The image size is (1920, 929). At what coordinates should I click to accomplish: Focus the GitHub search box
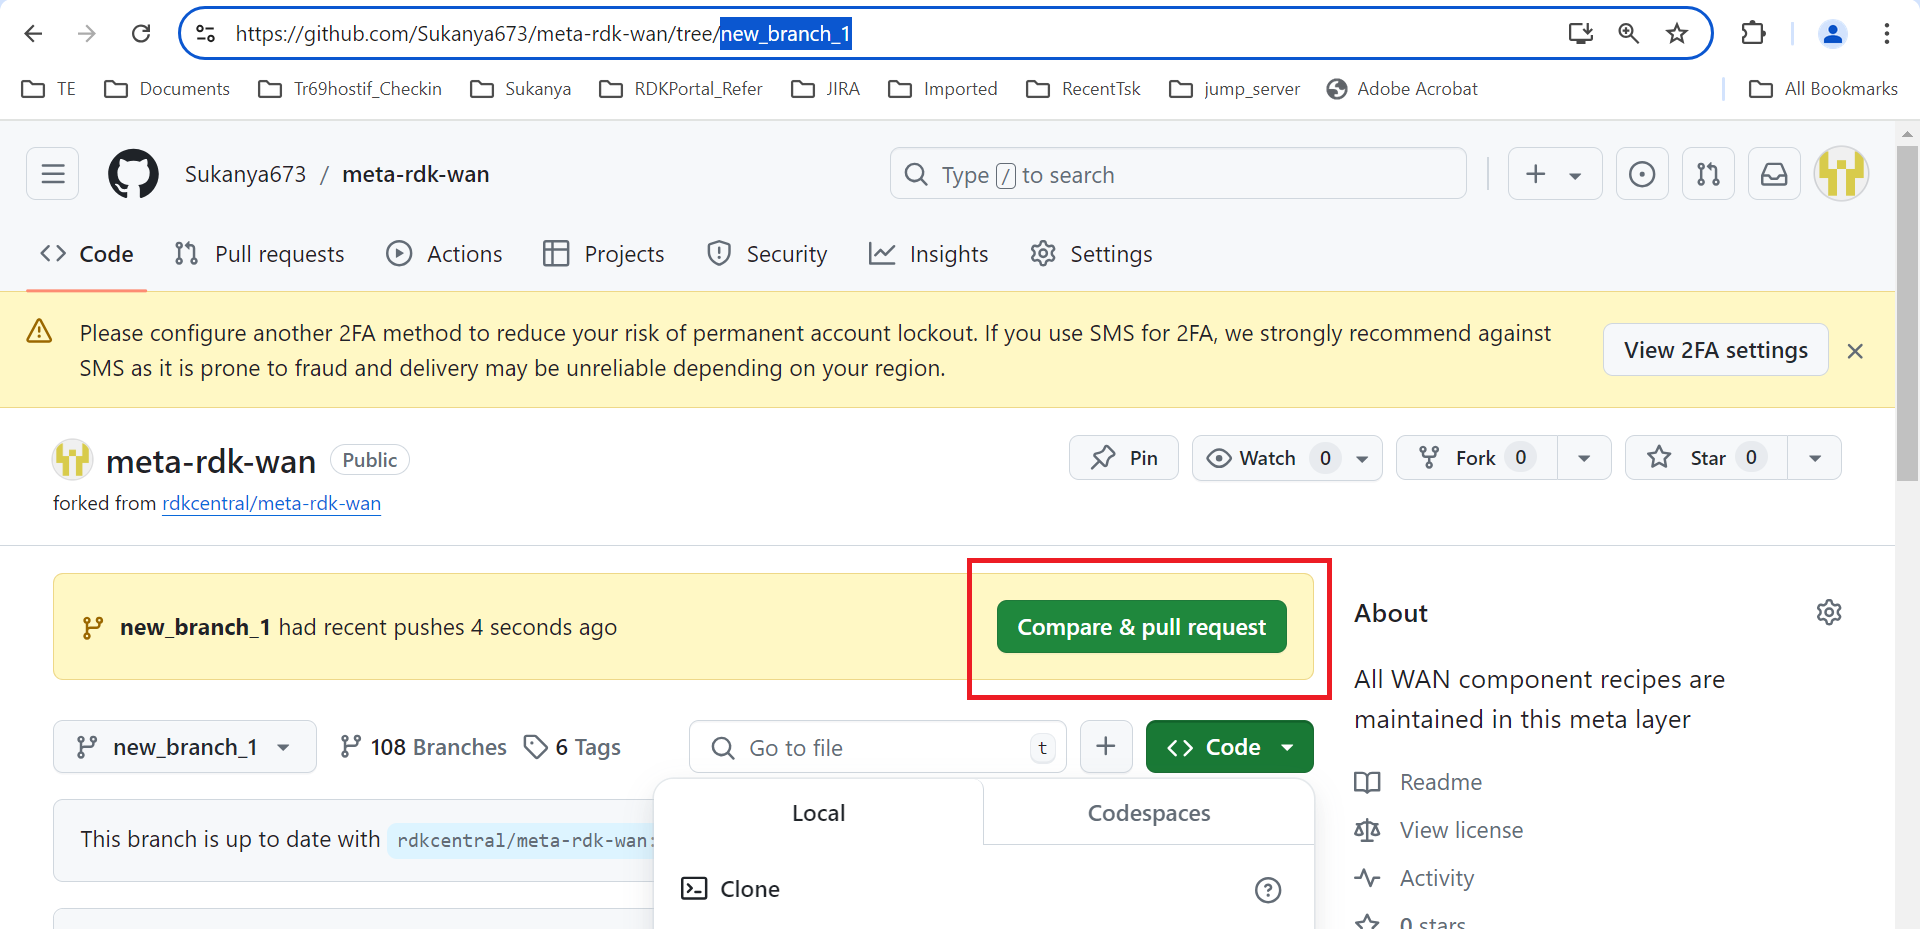pyautogui.click(x=1178, y=174)
